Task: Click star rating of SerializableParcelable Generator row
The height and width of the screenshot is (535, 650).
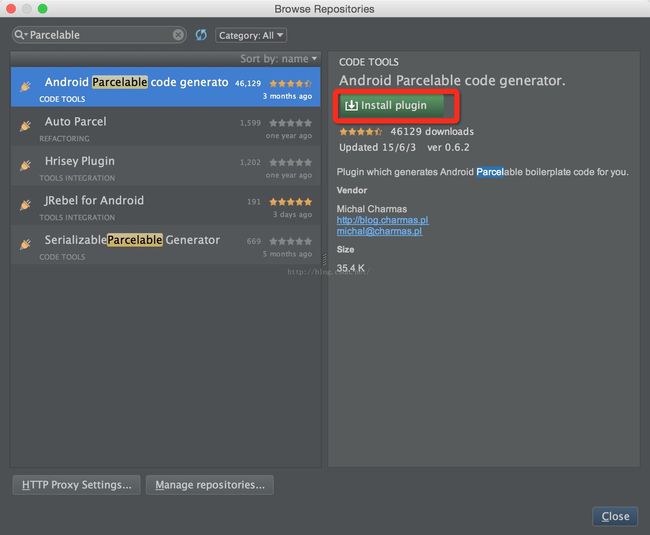Action: point(291,241)
